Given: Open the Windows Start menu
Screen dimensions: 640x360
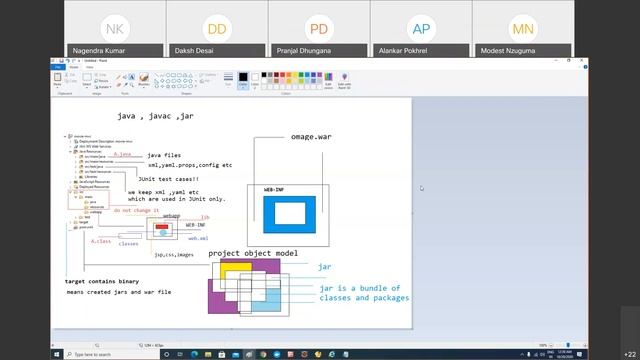Looking at the screenshot, I should [56, 354].
